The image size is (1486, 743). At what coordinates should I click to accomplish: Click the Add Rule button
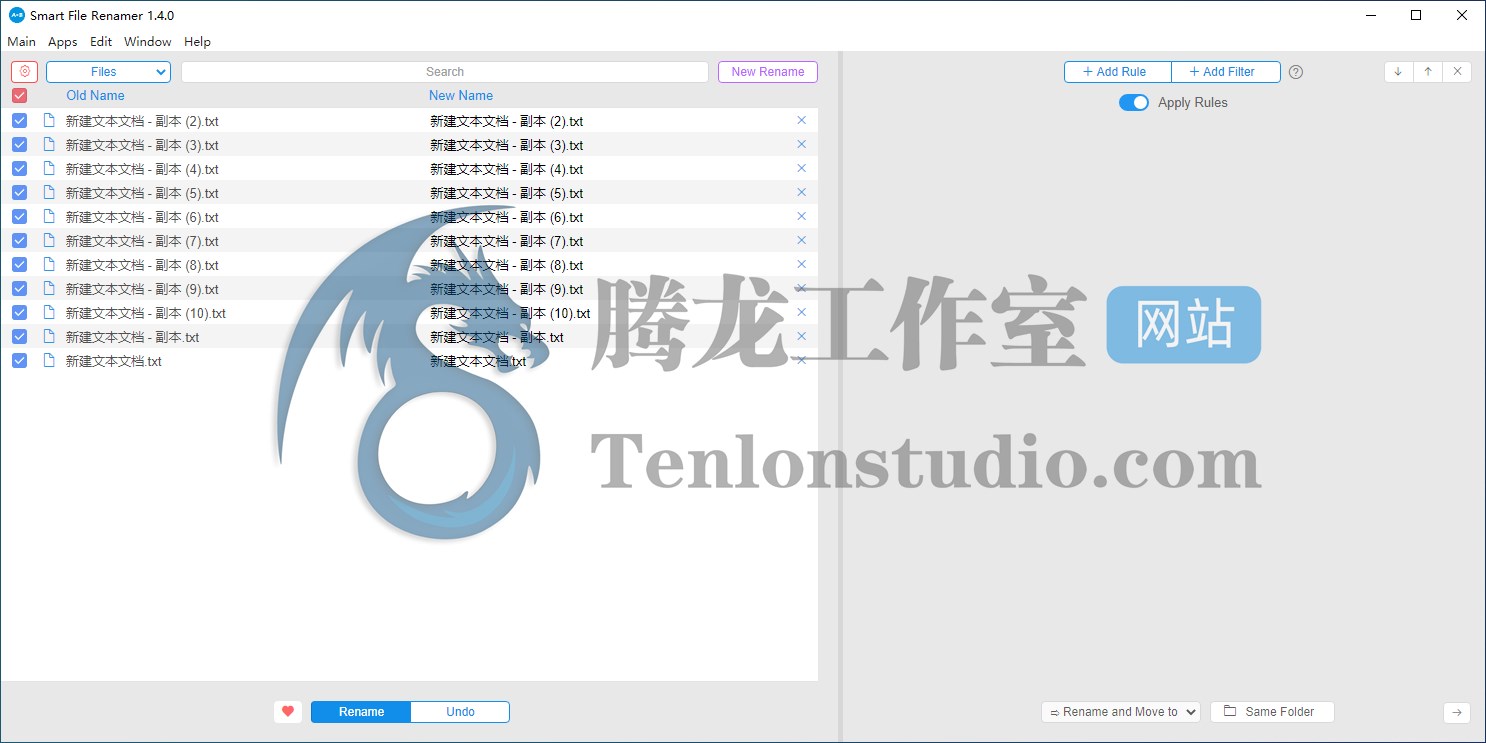tap(1118, 72)
